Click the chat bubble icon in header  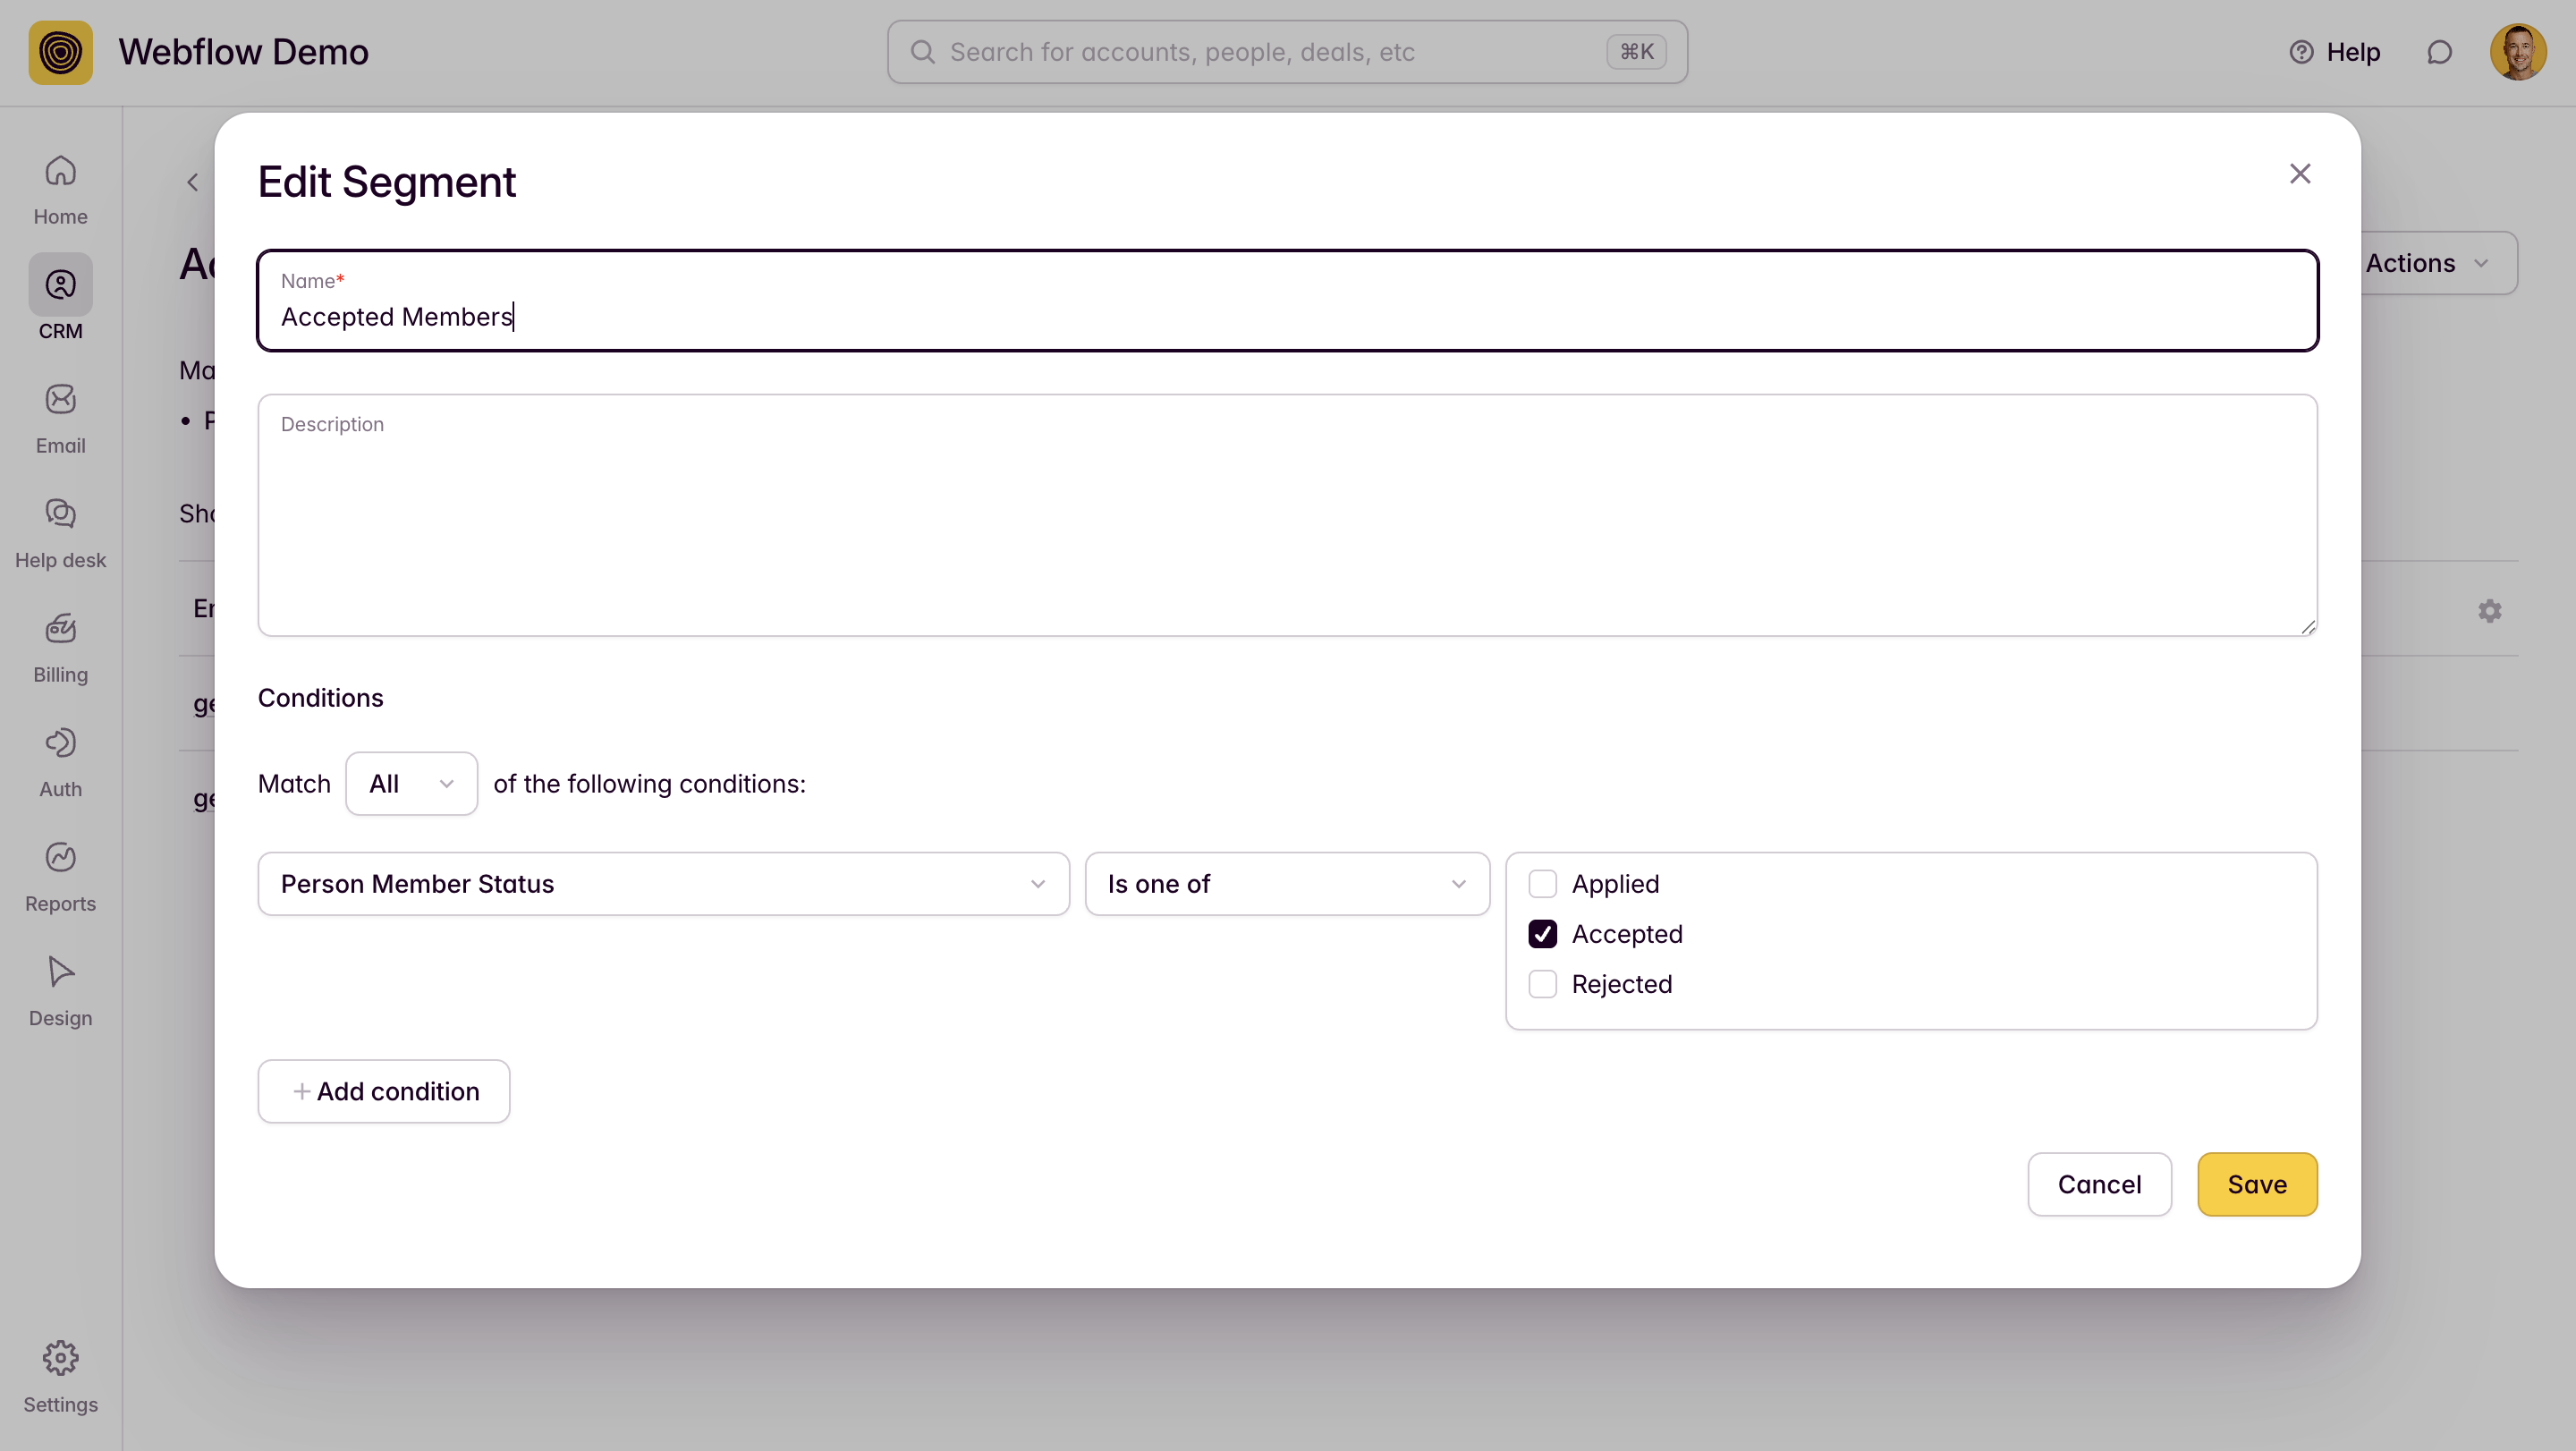(x=2439, y=52)
